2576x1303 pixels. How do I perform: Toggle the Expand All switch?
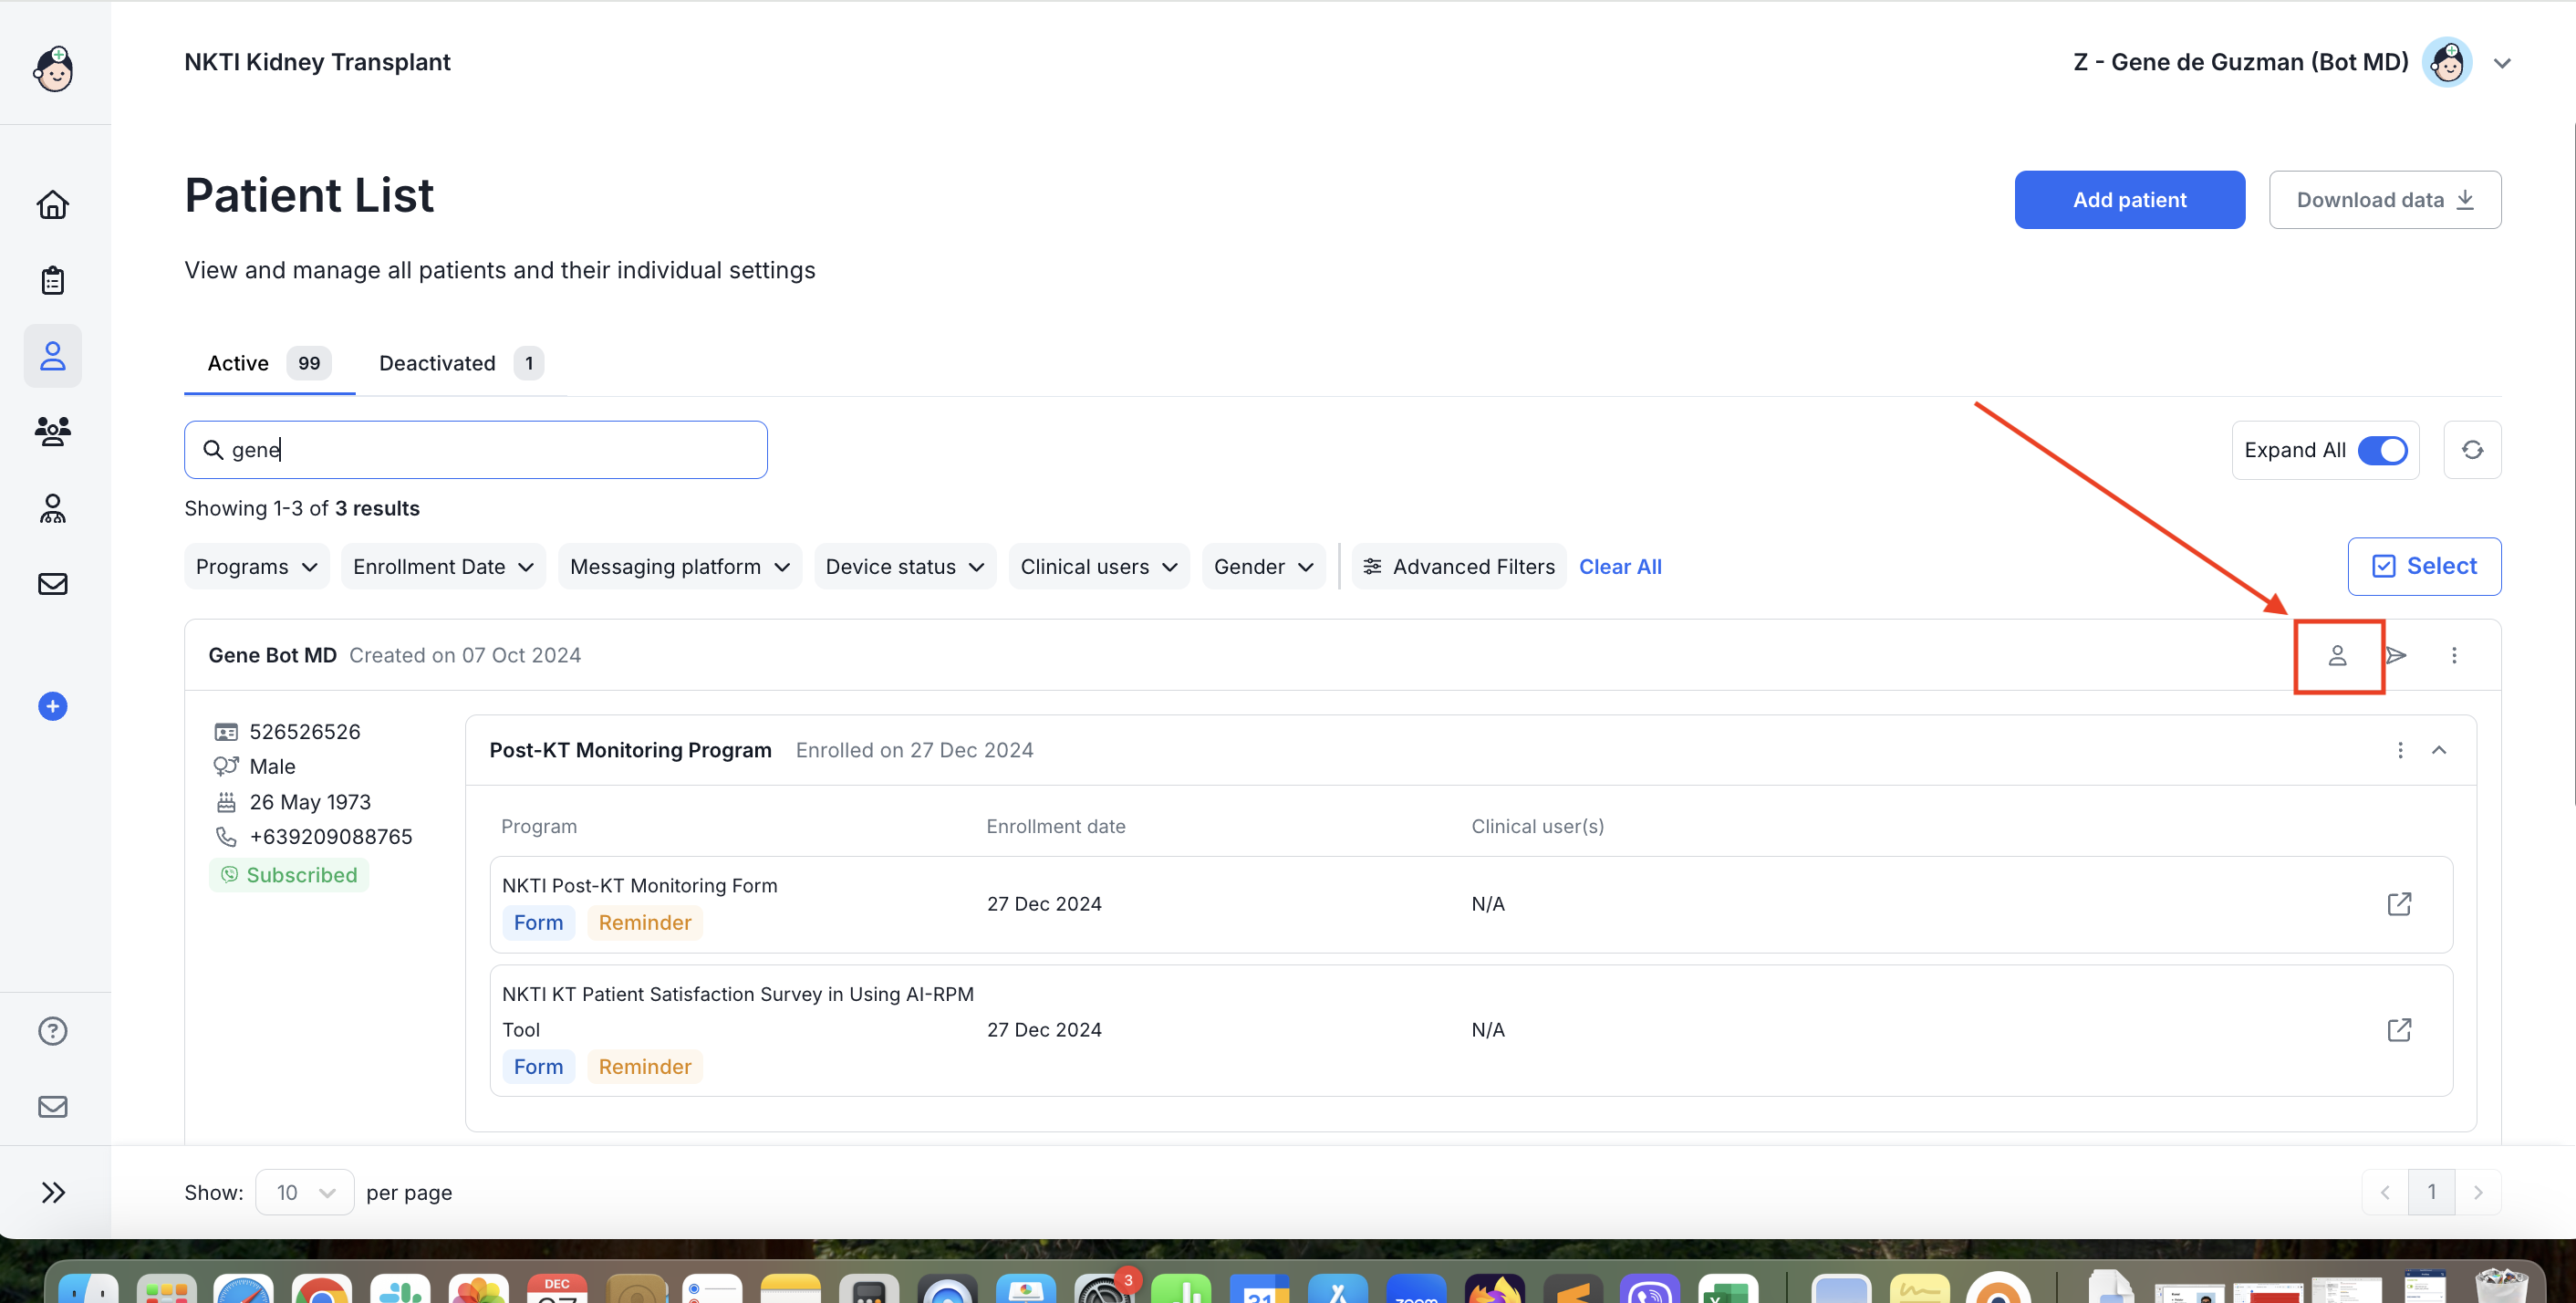point(2382,450)
